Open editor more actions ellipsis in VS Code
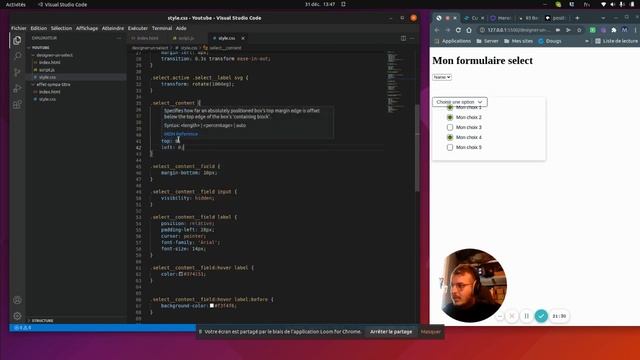 pos(412,38)
